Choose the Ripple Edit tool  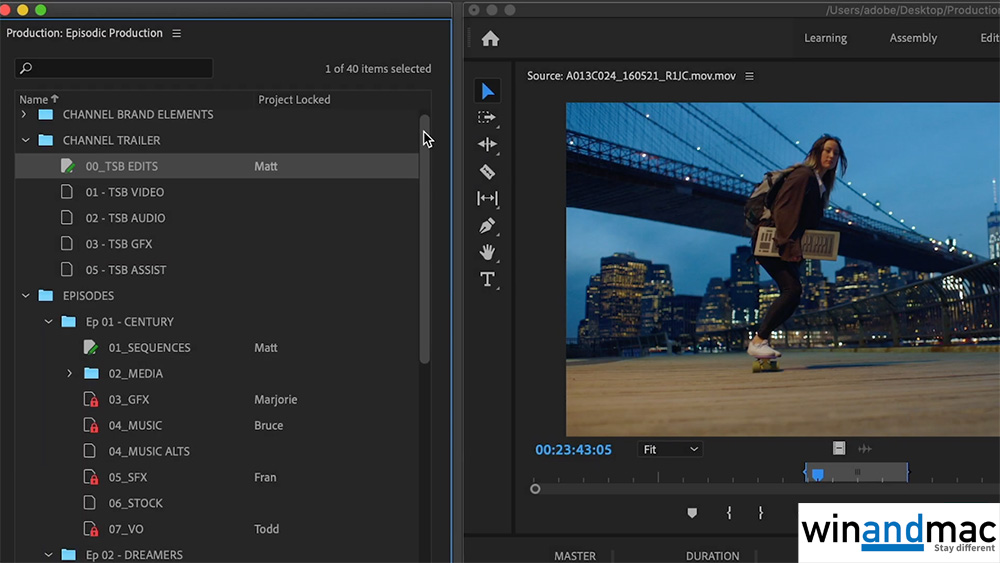(x=487, y=145)
